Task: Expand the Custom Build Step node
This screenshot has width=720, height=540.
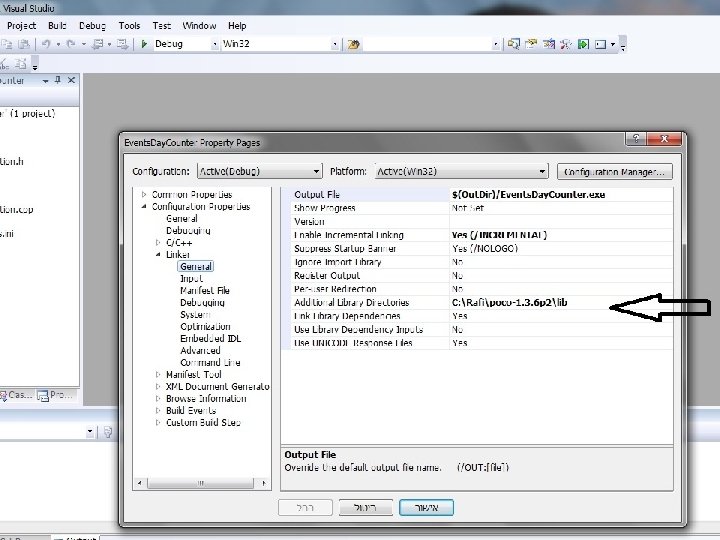Action: (158, 422)
